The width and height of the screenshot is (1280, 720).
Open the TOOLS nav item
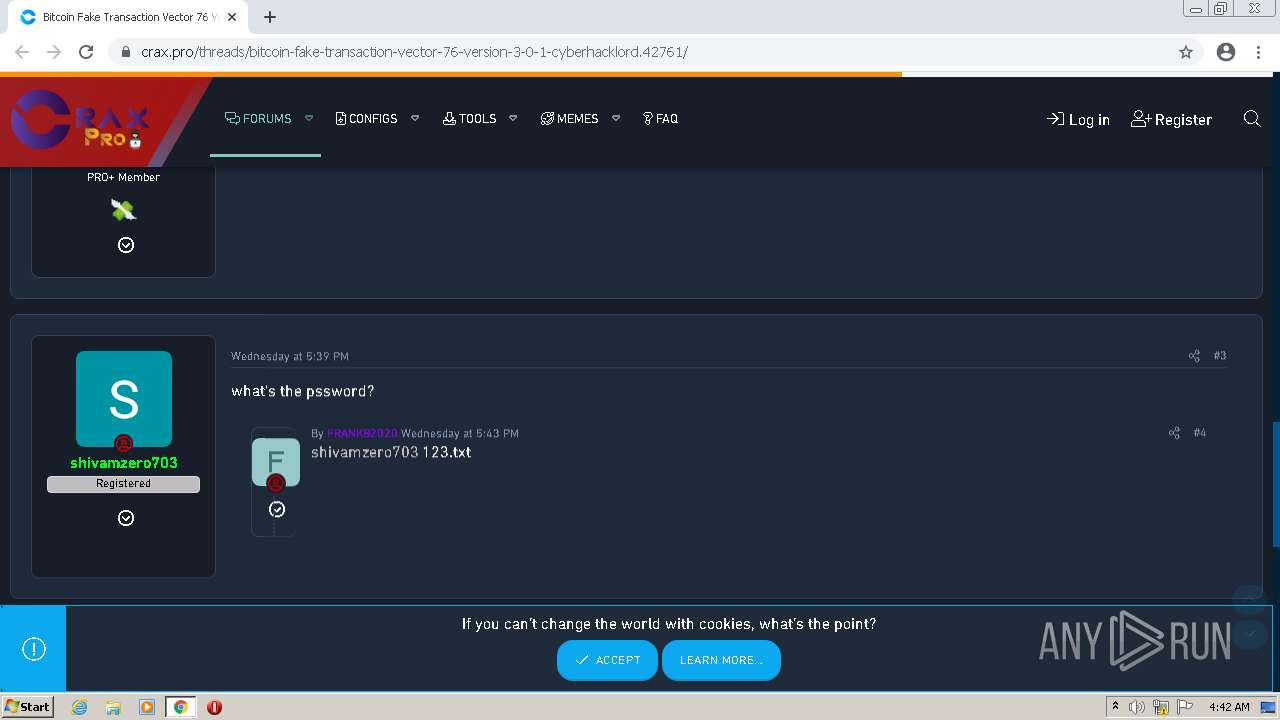click(x=469, y=118)
